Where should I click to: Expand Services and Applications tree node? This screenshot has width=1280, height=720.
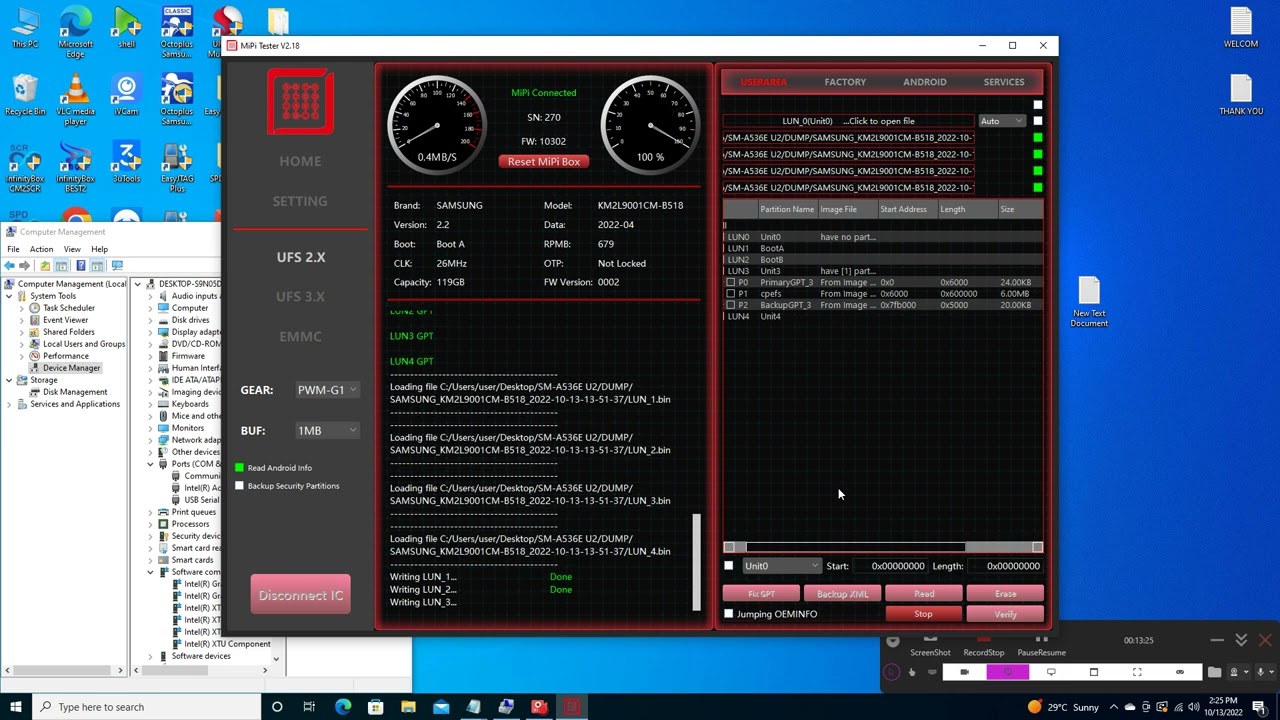(10, 404)
